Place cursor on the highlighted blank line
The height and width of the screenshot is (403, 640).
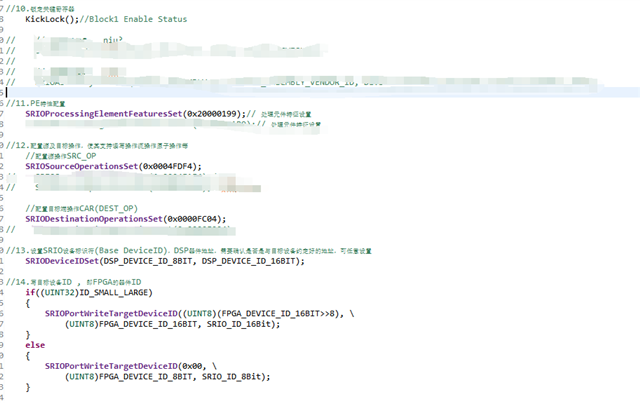[x=322, y=93]
